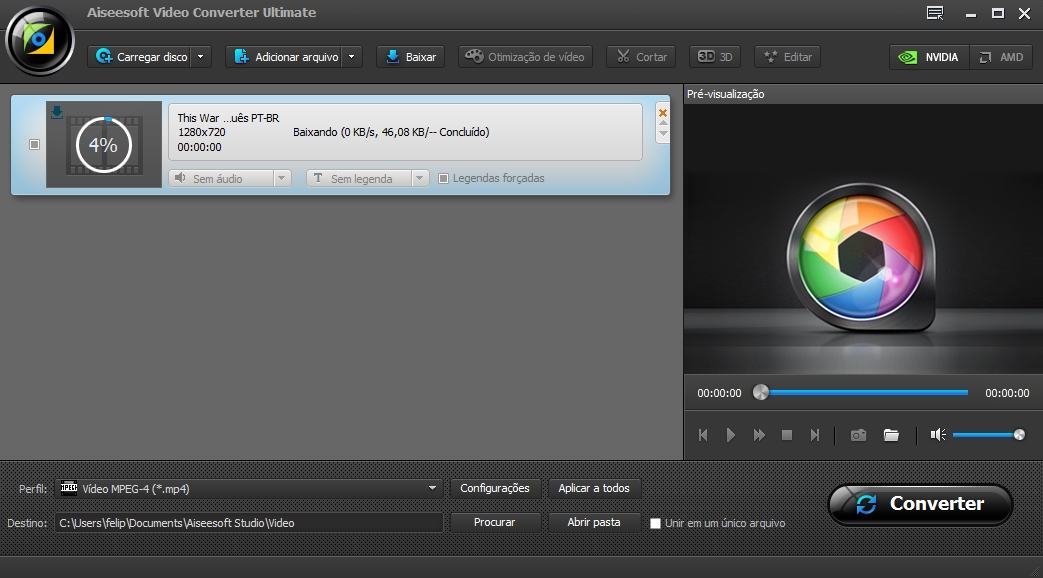
Task: Open the snapshot folder icon
Action: 891,435
